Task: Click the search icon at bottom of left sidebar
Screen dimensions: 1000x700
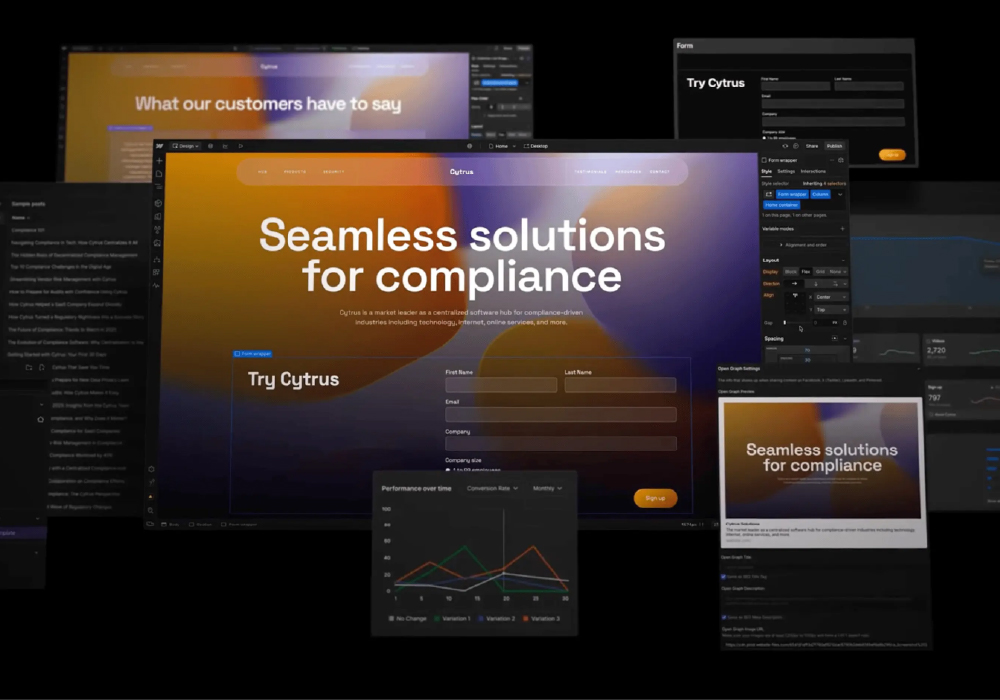Action: (x=151, y=509)
